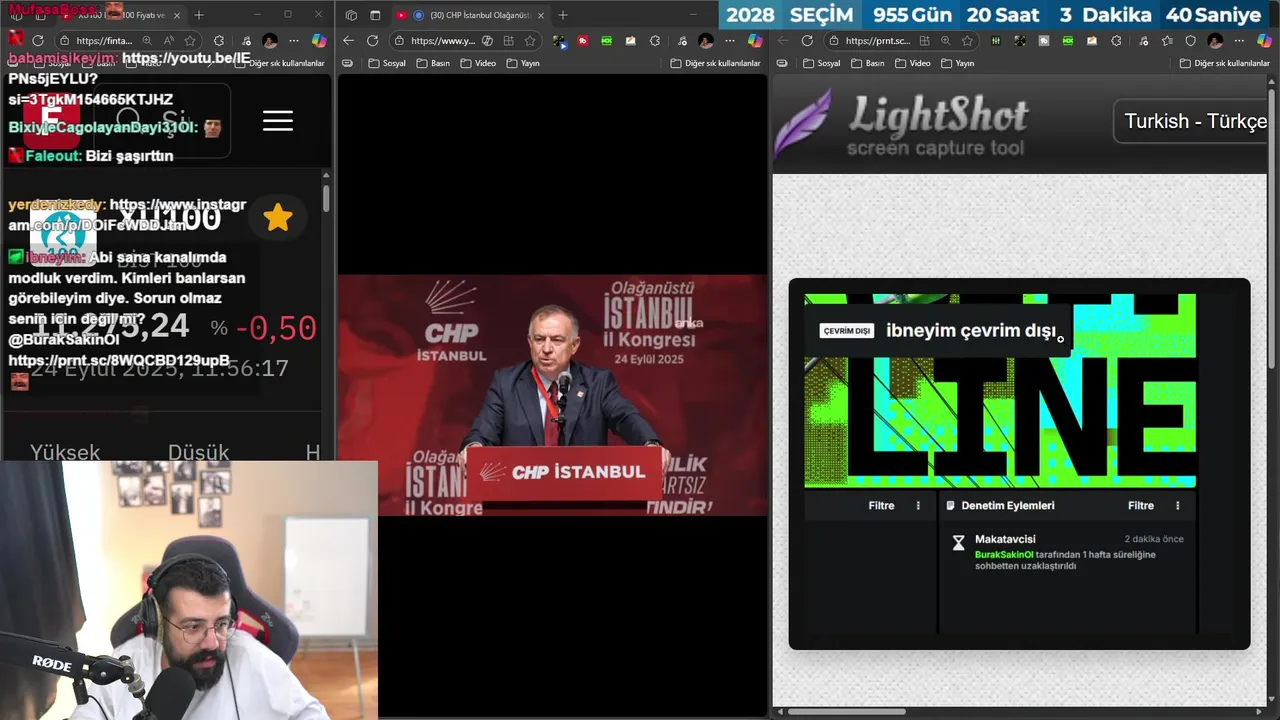The width and height of the screenshot is (1280, 720).
Task: Click the left window's address bar
Action: pyautogui.click(x=128, y=41)
